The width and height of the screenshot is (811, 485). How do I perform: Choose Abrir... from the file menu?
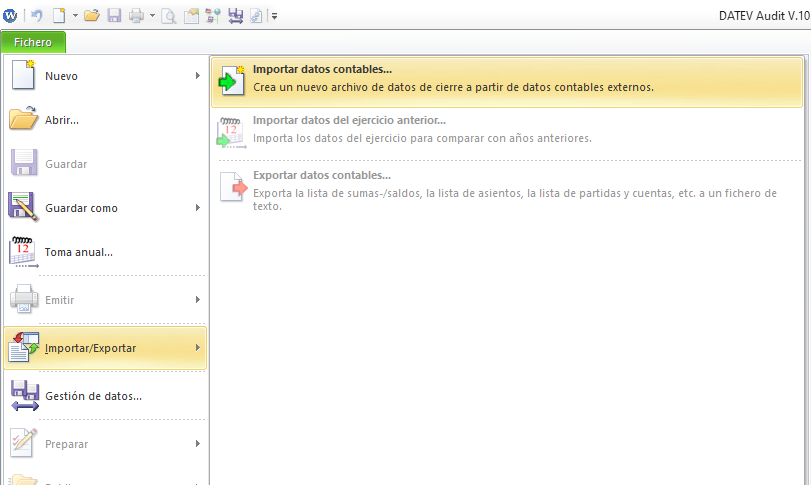[106, 120]
